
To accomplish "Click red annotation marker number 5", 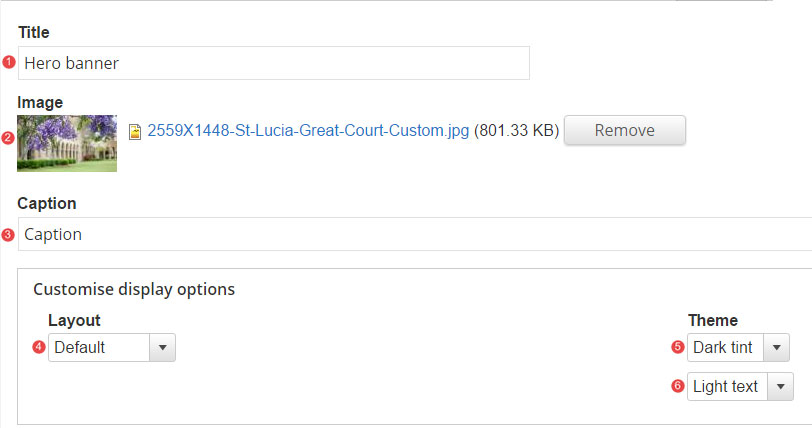I will coord(678,347).
